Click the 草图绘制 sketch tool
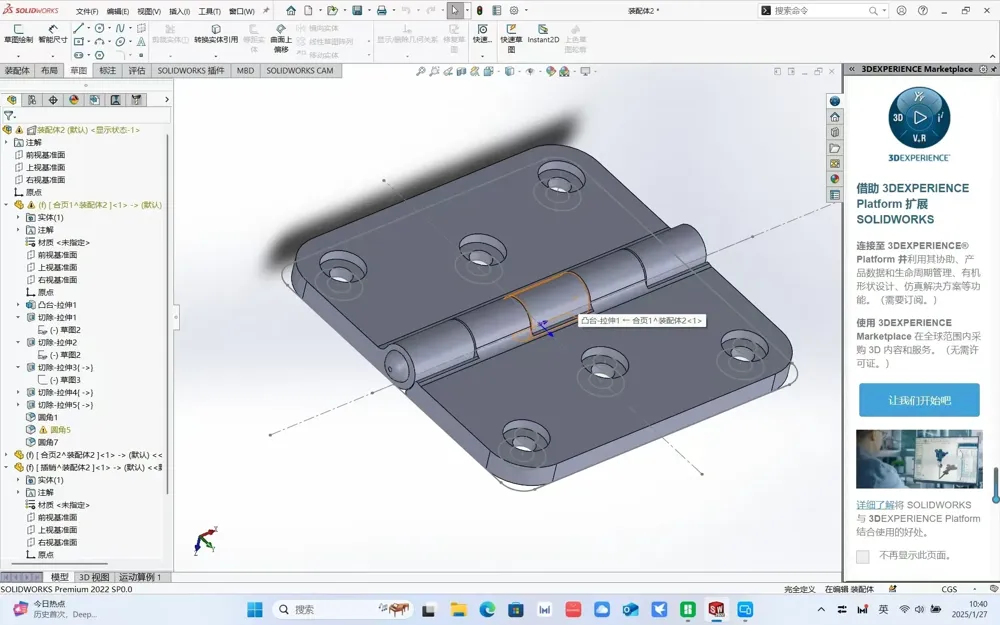This screenshot has height=625, width=1000. (x=18, y=34)
